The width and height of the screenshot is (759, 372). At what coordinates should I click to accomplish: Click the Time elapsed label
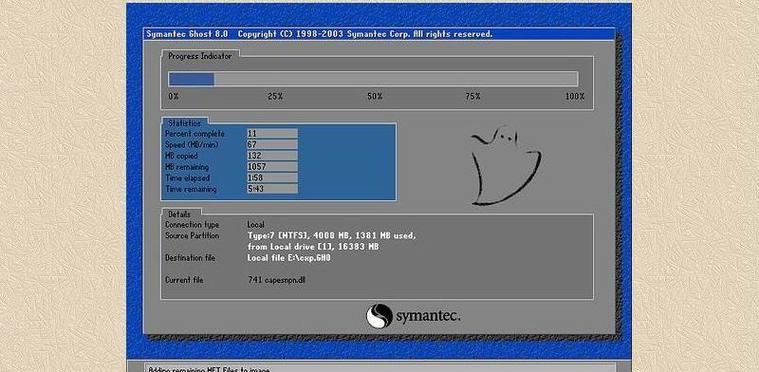pos(186,178)
